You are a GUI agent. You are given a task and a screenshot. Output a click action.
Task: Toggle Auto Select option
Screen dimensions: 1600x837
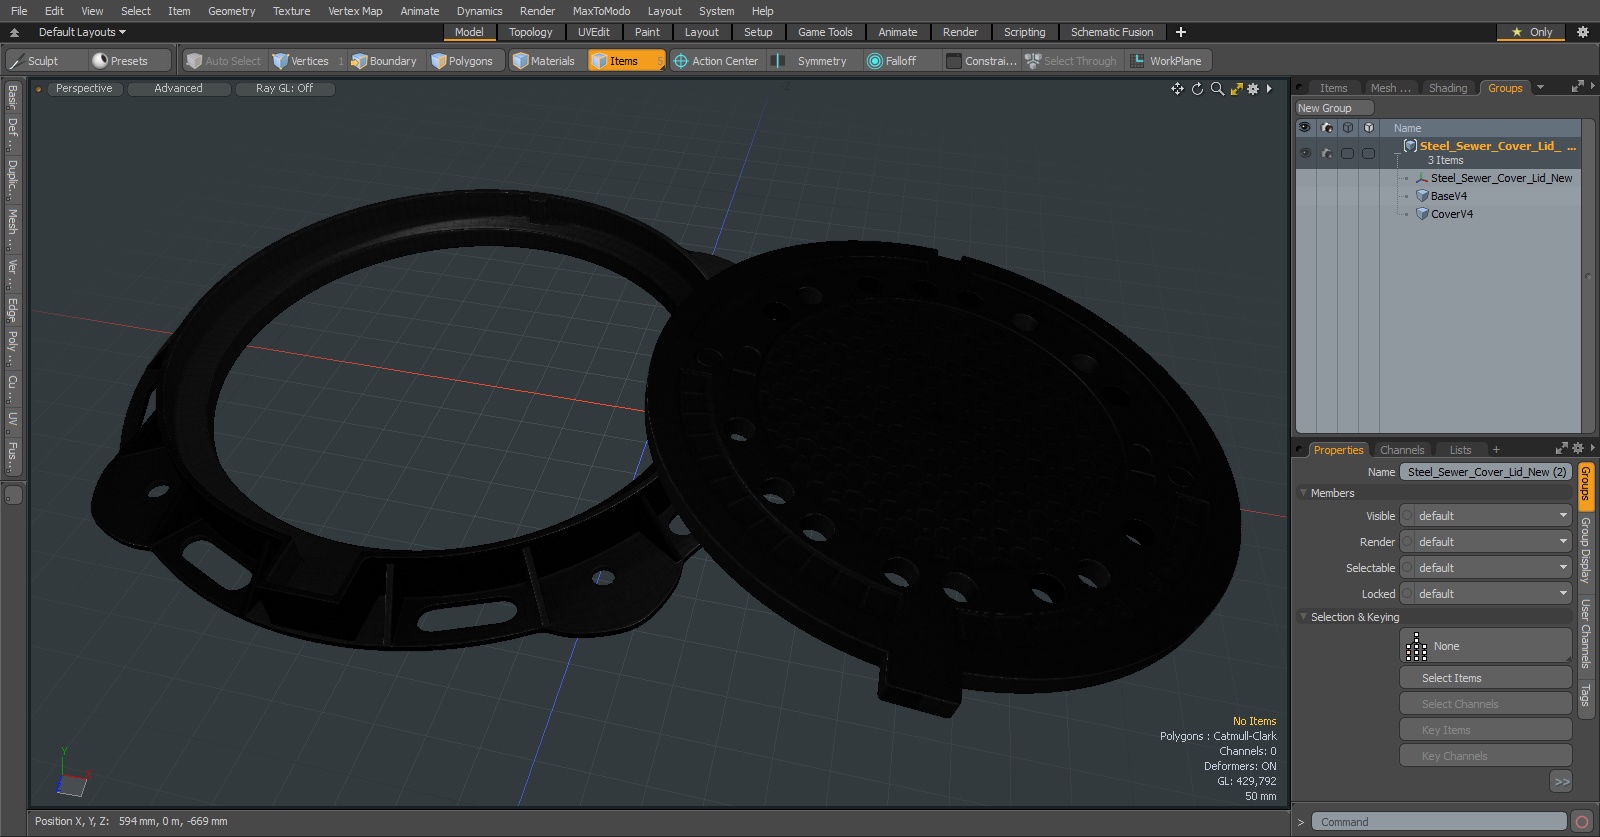[x=223, y=61]
